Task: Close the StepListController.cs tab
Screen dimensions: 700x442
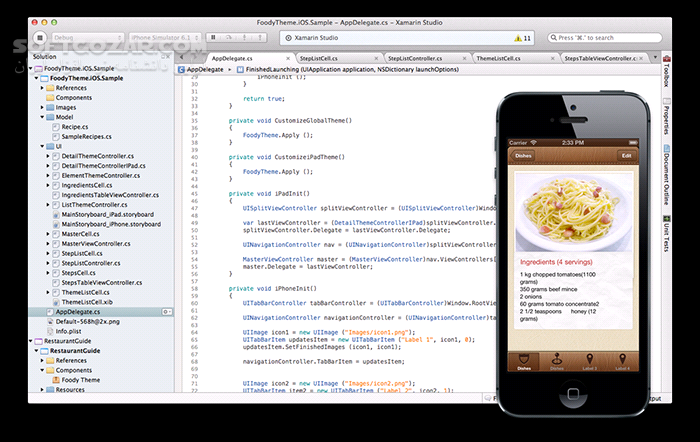Action: [464, 58]
